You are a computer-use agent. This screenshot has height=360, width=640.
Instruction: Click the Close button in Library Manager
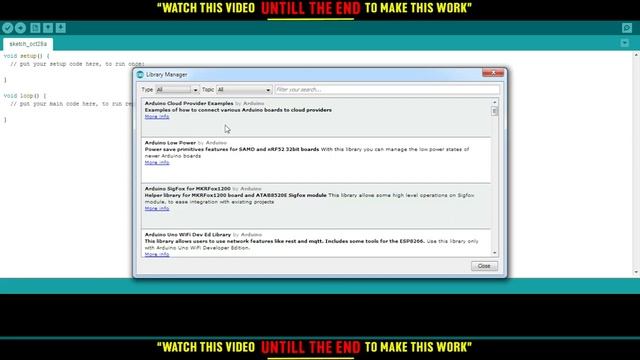tap(484, 266)
